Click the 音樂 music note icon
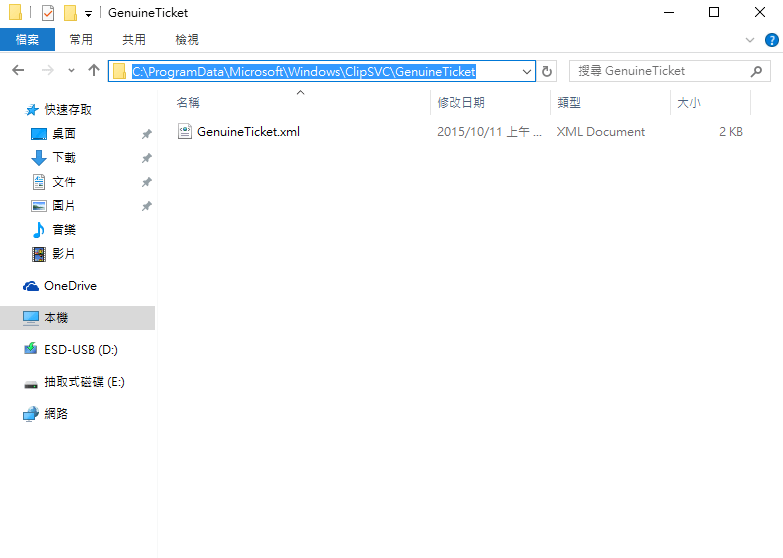783x558 pixels. pyautogui.click(x=38, y=230)
